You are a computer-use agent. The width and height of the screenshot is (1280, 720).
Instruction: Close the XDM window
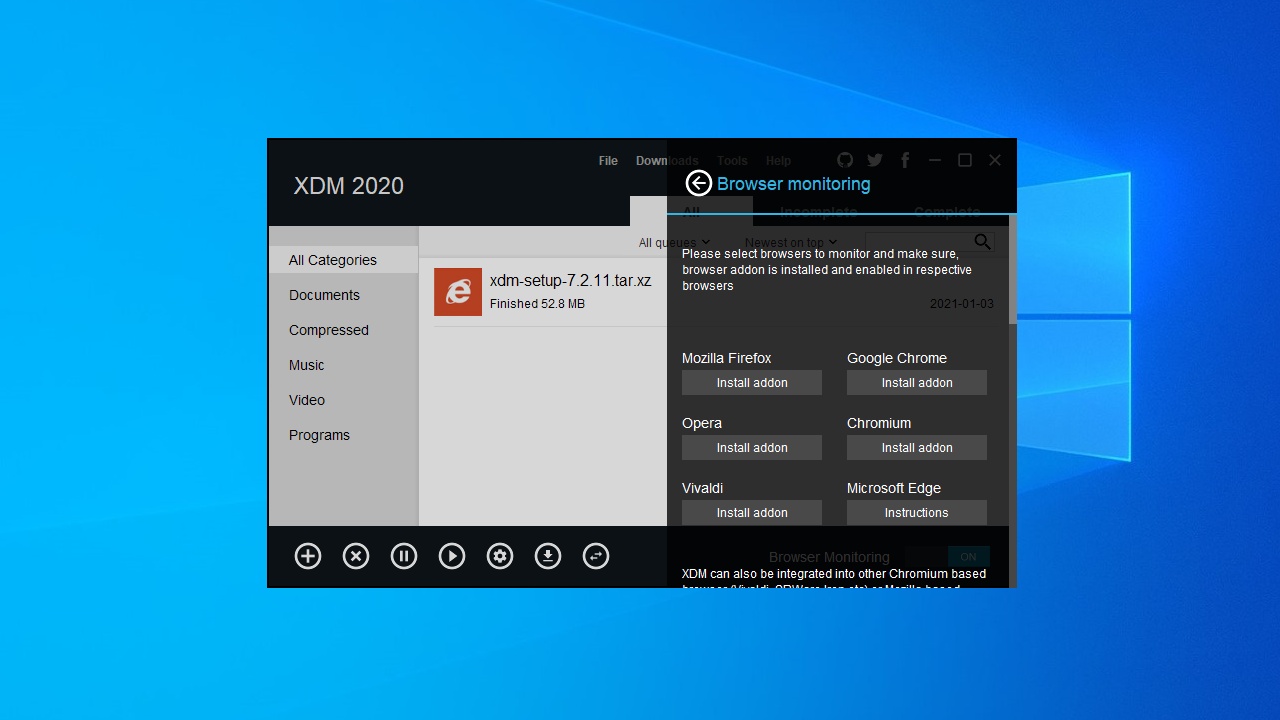click(995, 160)
